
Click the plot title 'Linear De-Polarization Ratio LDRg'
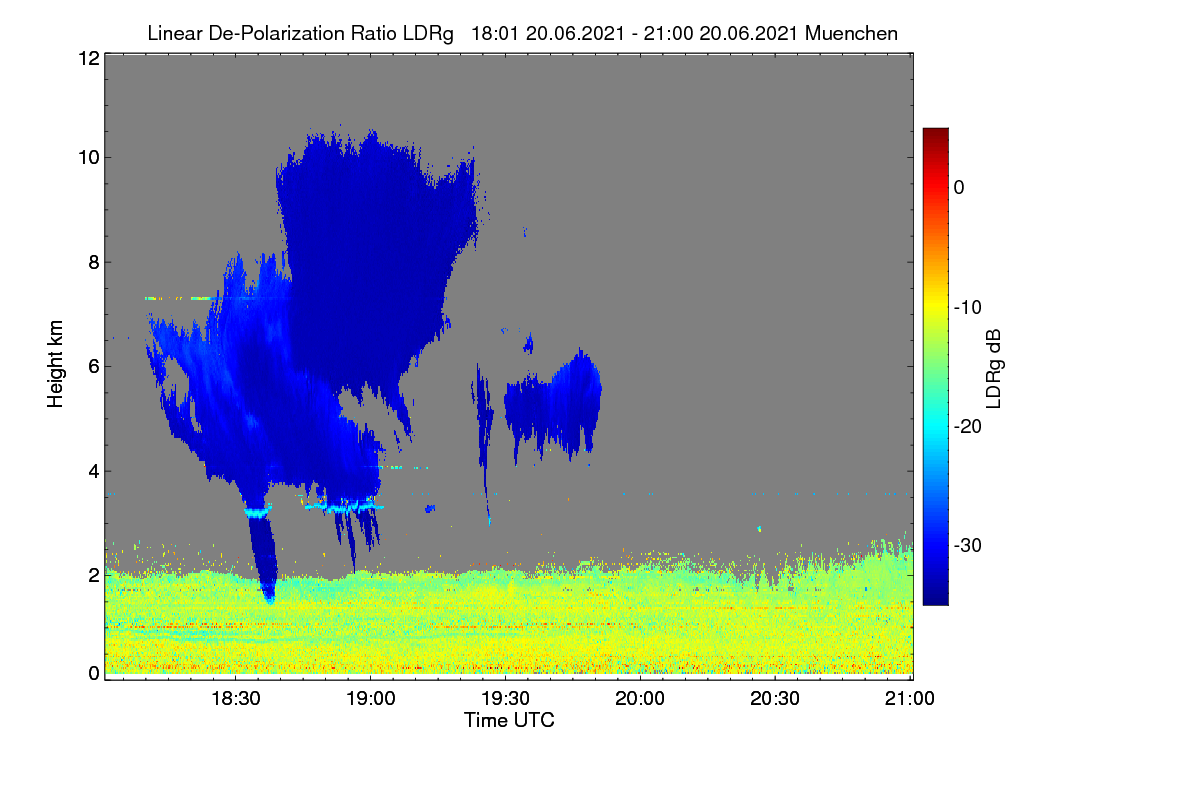pyautogui.click(x=299, y=33)
